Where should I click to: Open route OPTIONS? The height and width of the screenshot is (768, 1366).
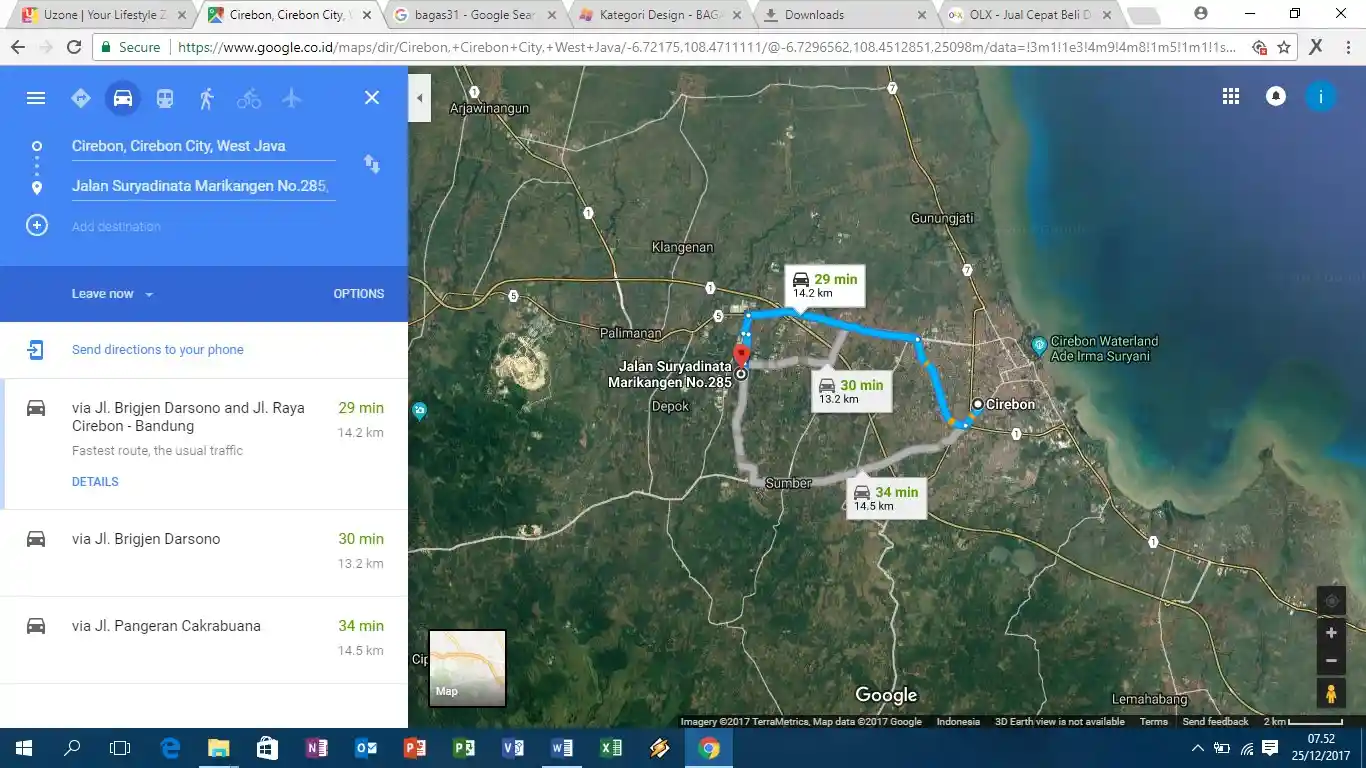coord(358,294)
